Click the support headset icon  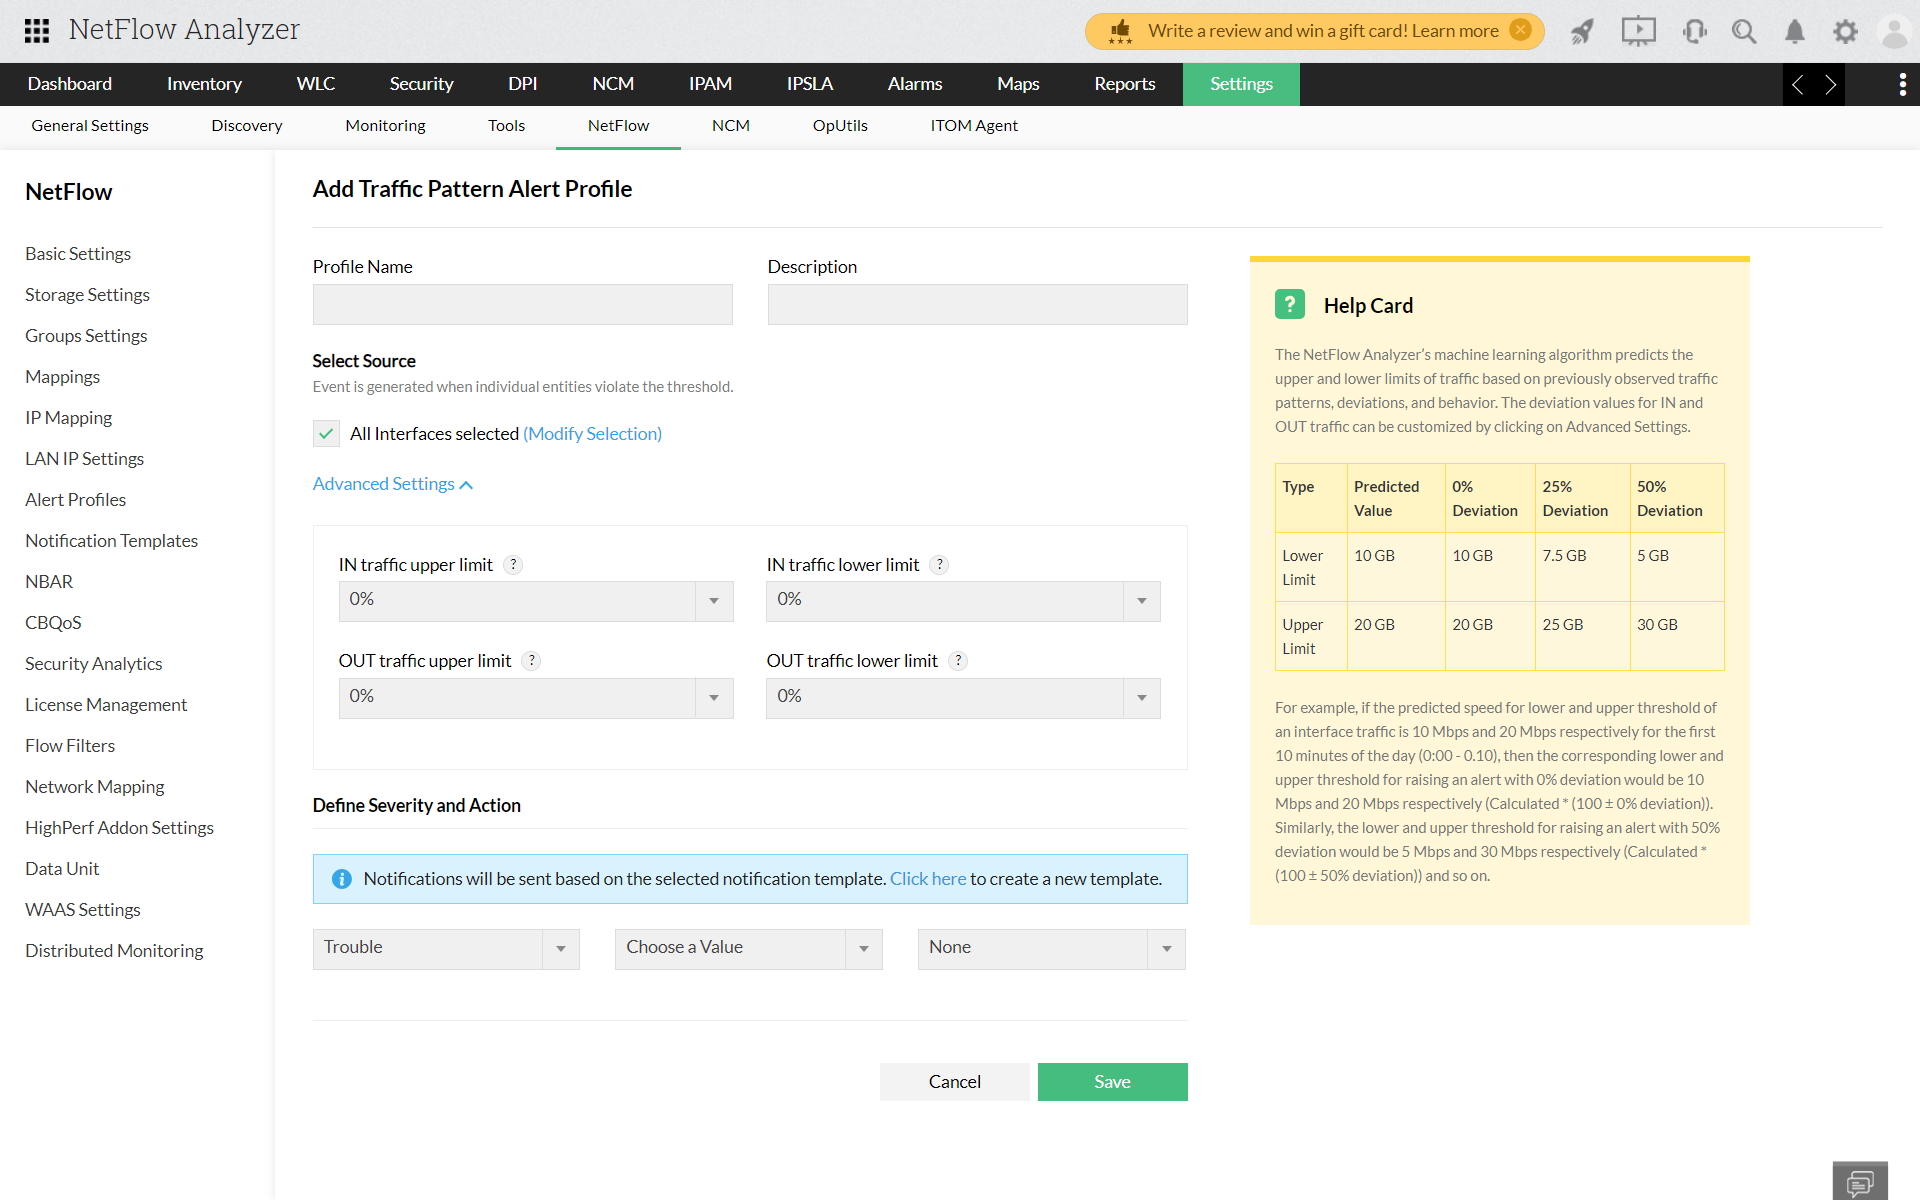point(1694,31)
